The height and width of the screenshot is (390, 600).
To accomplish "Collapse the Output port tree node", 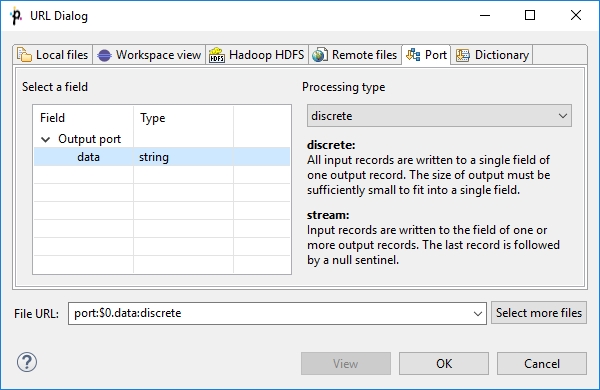I will pos(46,139).
